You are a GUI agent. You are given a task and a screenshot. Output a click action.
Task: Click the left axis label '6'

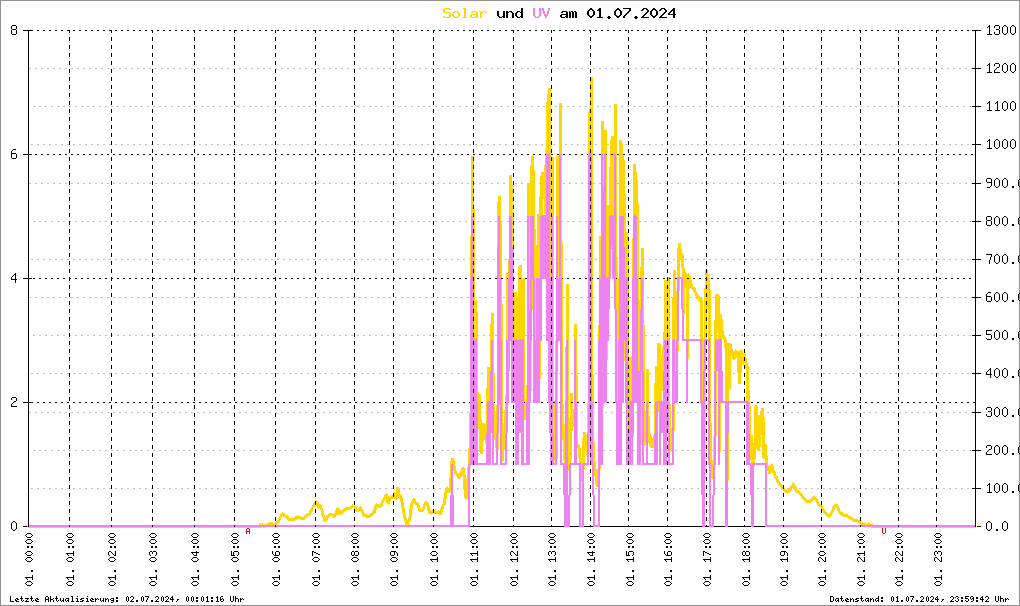point(14,155)
